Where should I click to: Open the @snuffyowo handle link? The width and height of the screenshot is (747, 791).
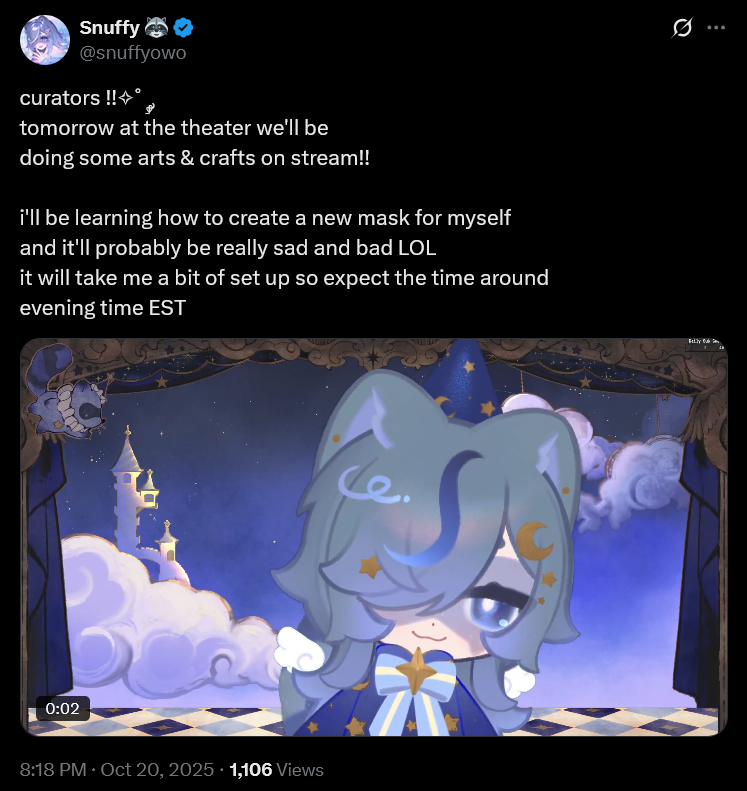pos(133,52)
